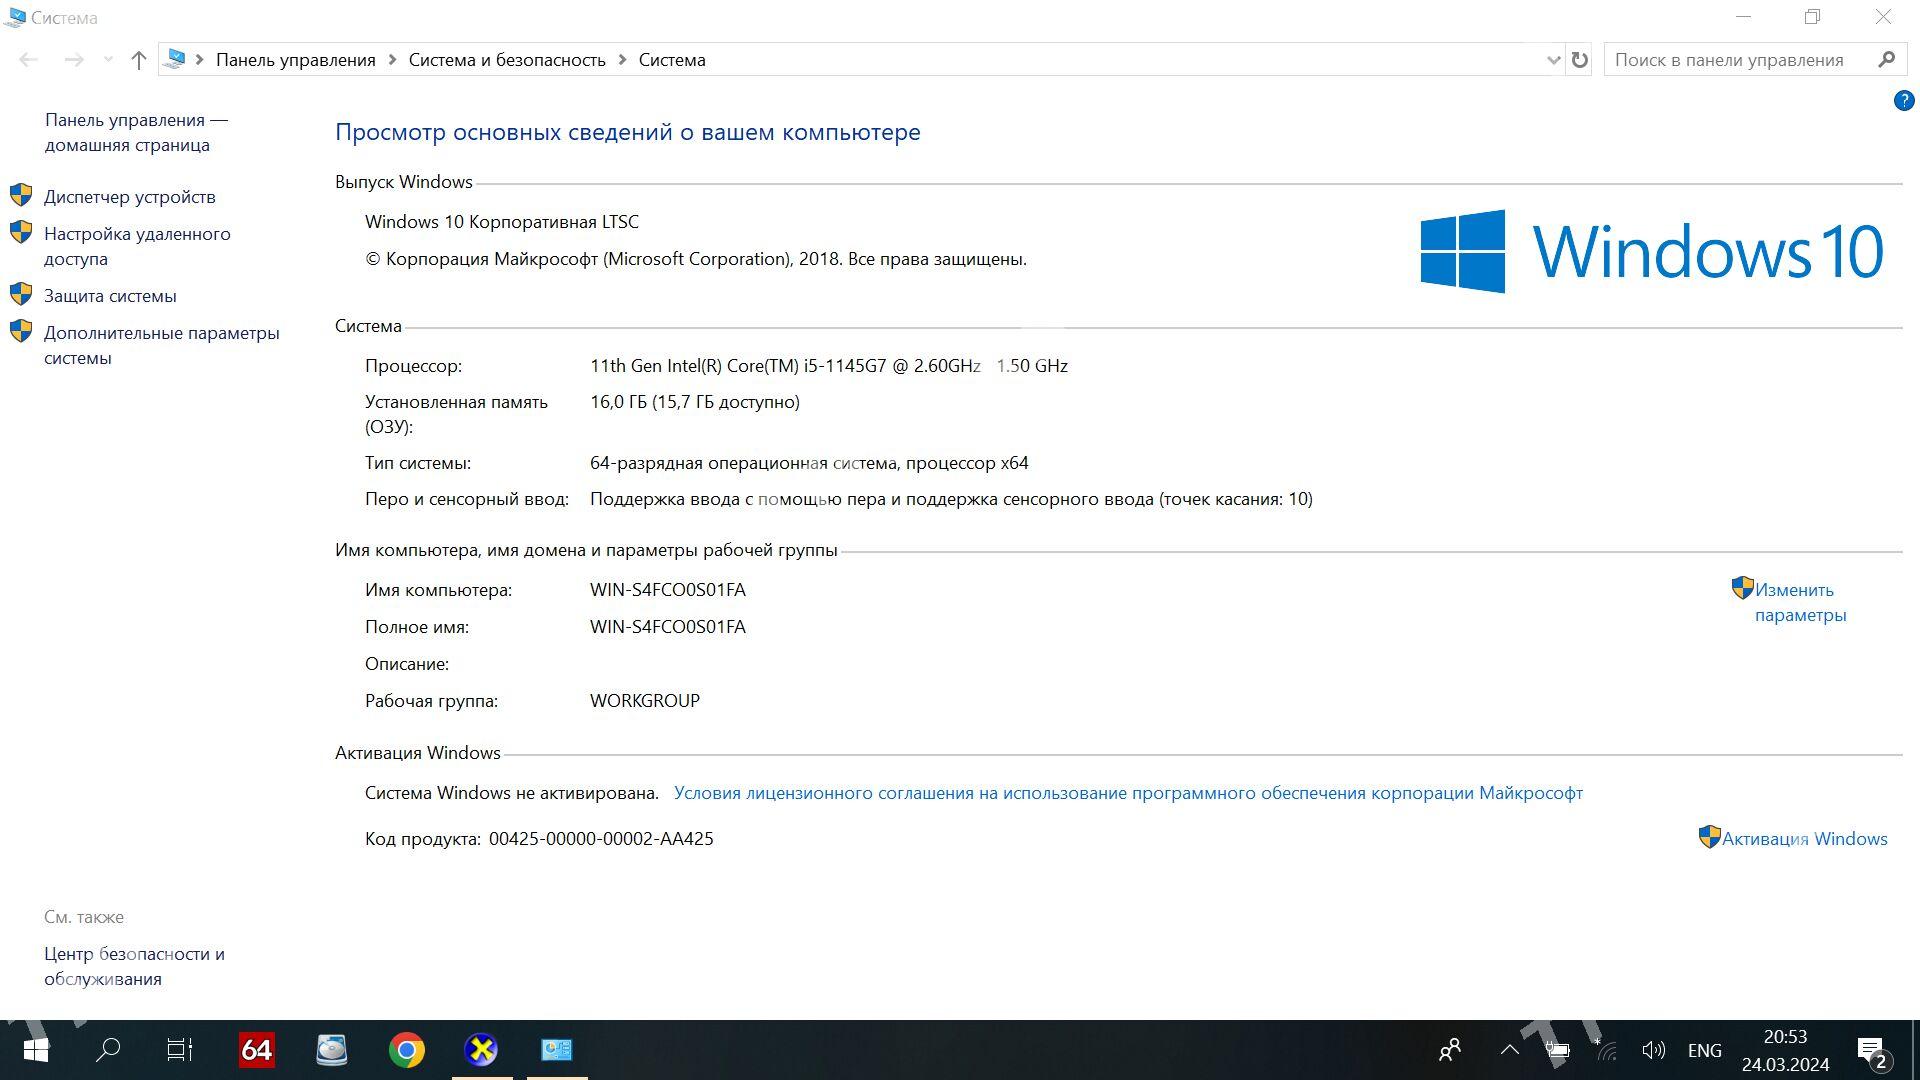
Task: Open Task View on taskbar
Action: (x=180, y=1050)
